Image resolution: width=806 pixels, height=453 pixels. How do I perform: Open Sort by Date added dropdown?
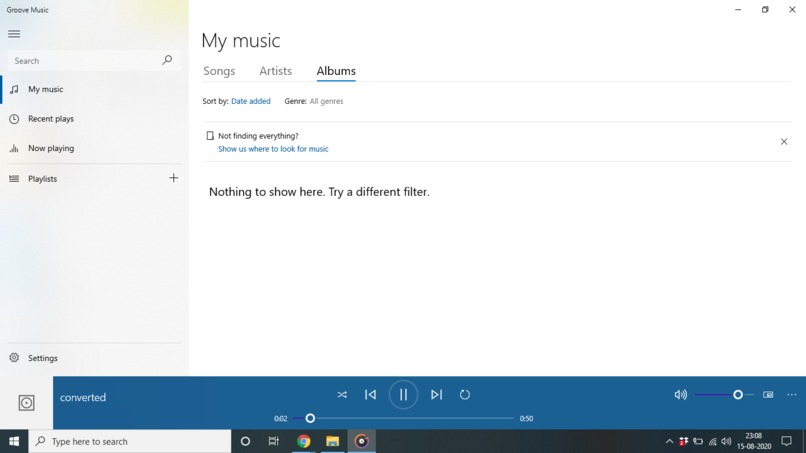coord(251,101)
